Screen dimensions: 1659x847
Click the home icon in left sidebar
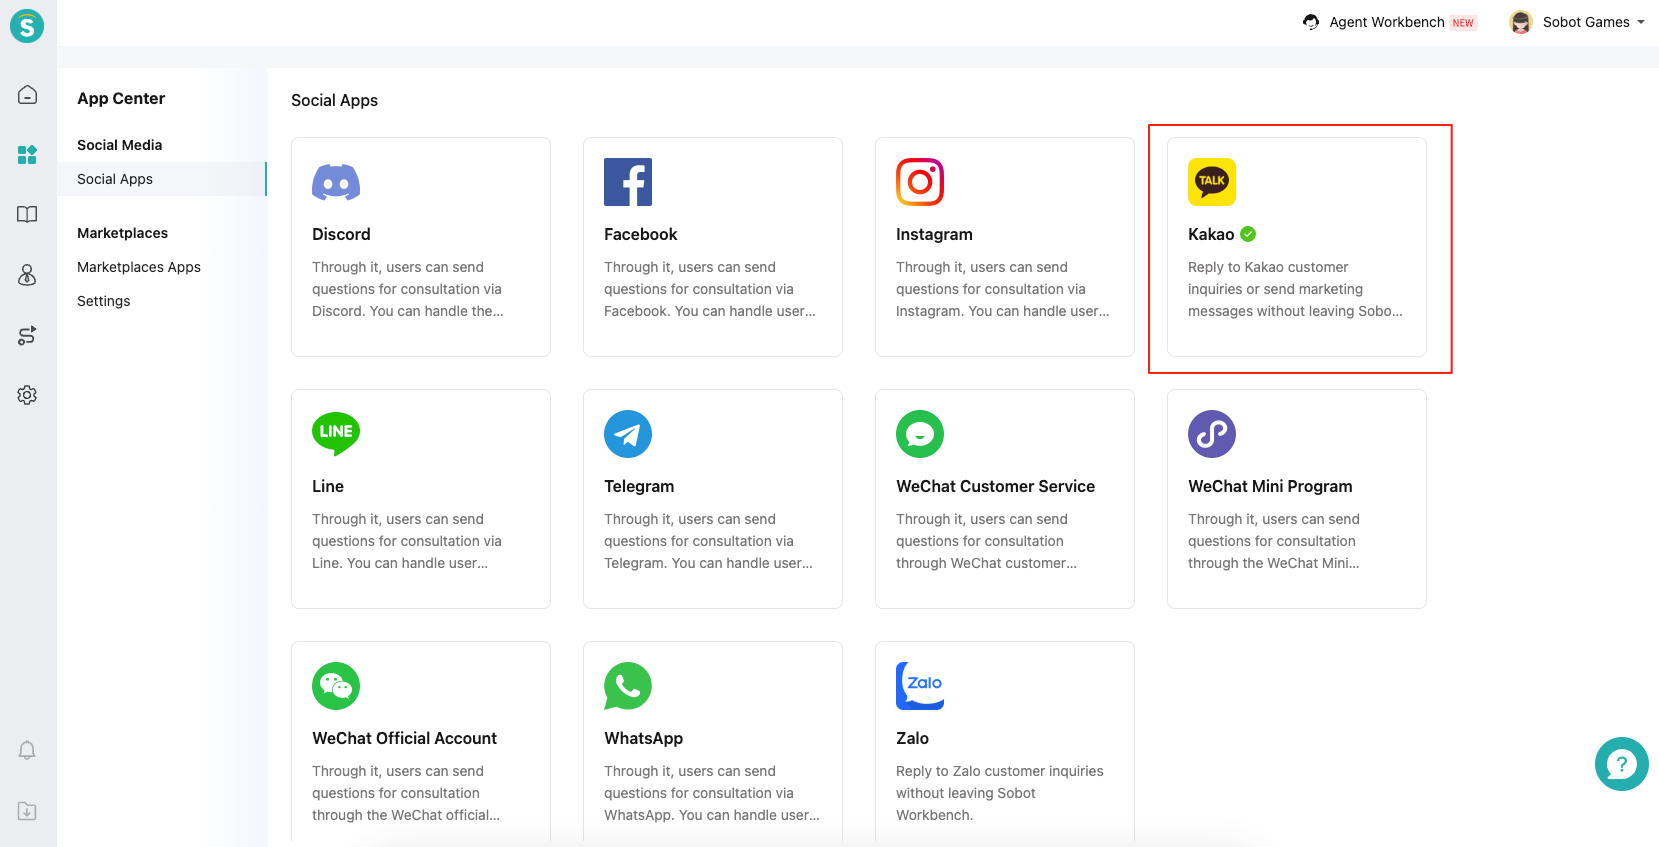click(27, 95)
